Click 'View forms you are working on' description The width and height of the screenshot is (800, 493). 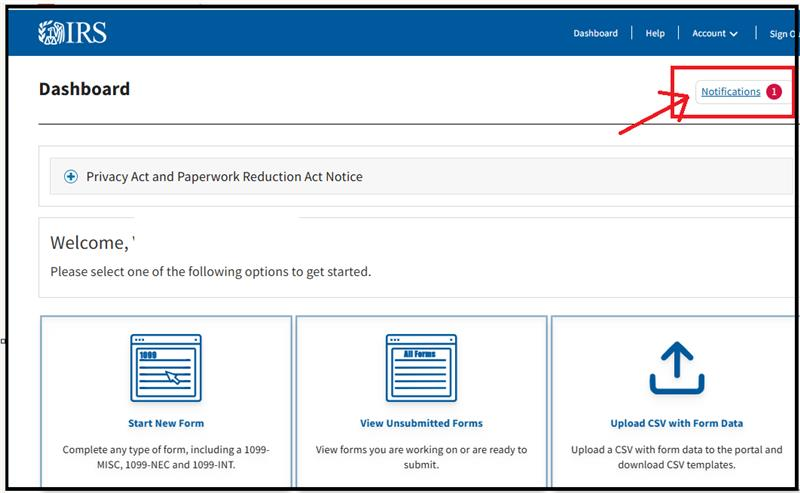[421, 457]
